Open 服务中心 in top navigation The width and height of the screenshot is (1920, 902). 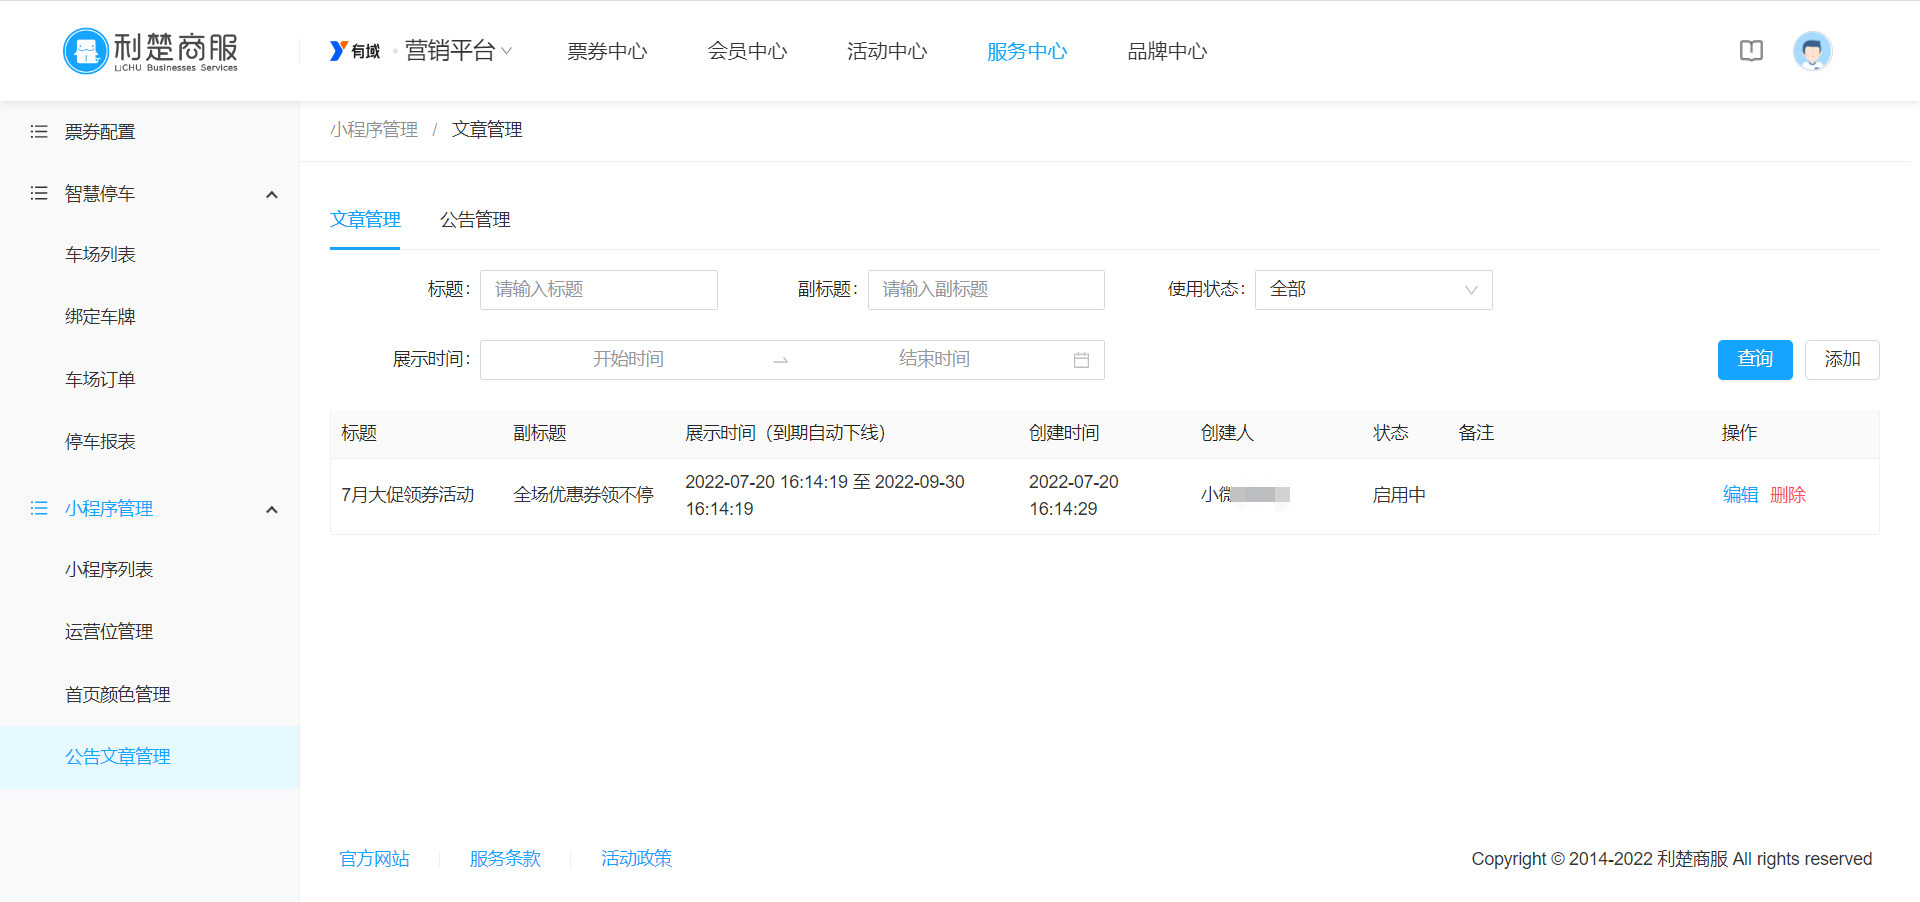[1027, 51]
